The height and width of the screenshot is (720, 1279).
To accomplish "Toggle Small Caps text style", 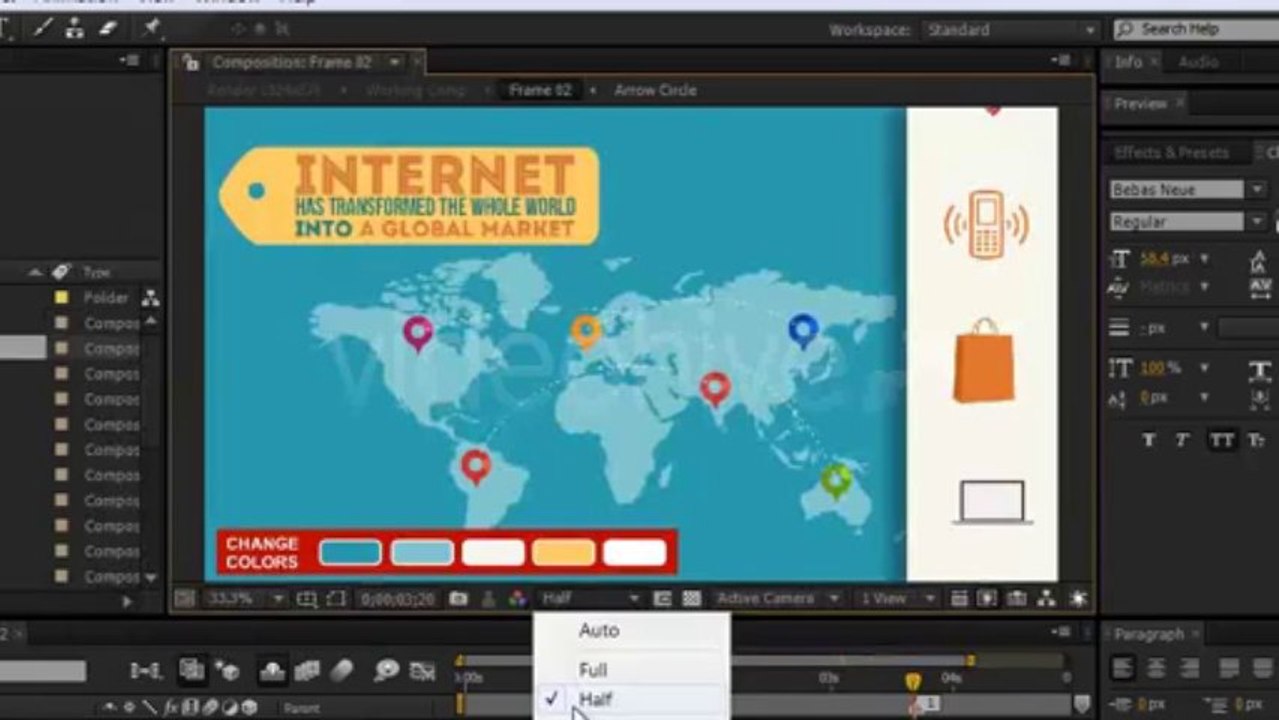I will point(1257,440).
